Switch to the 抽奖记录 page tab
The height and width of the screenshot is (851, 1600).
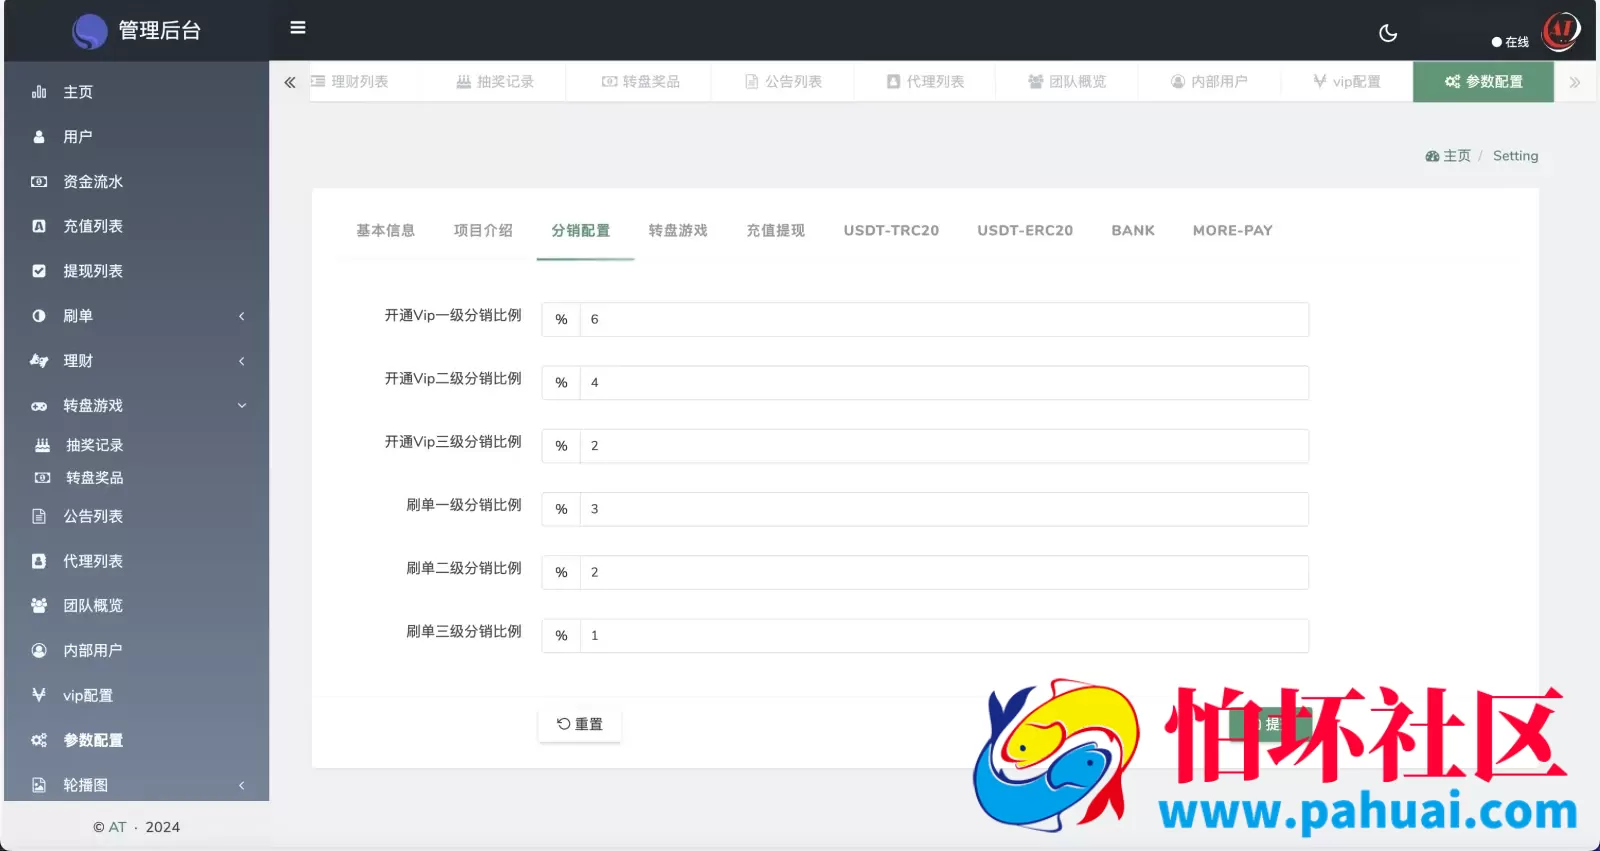(495, 82)
